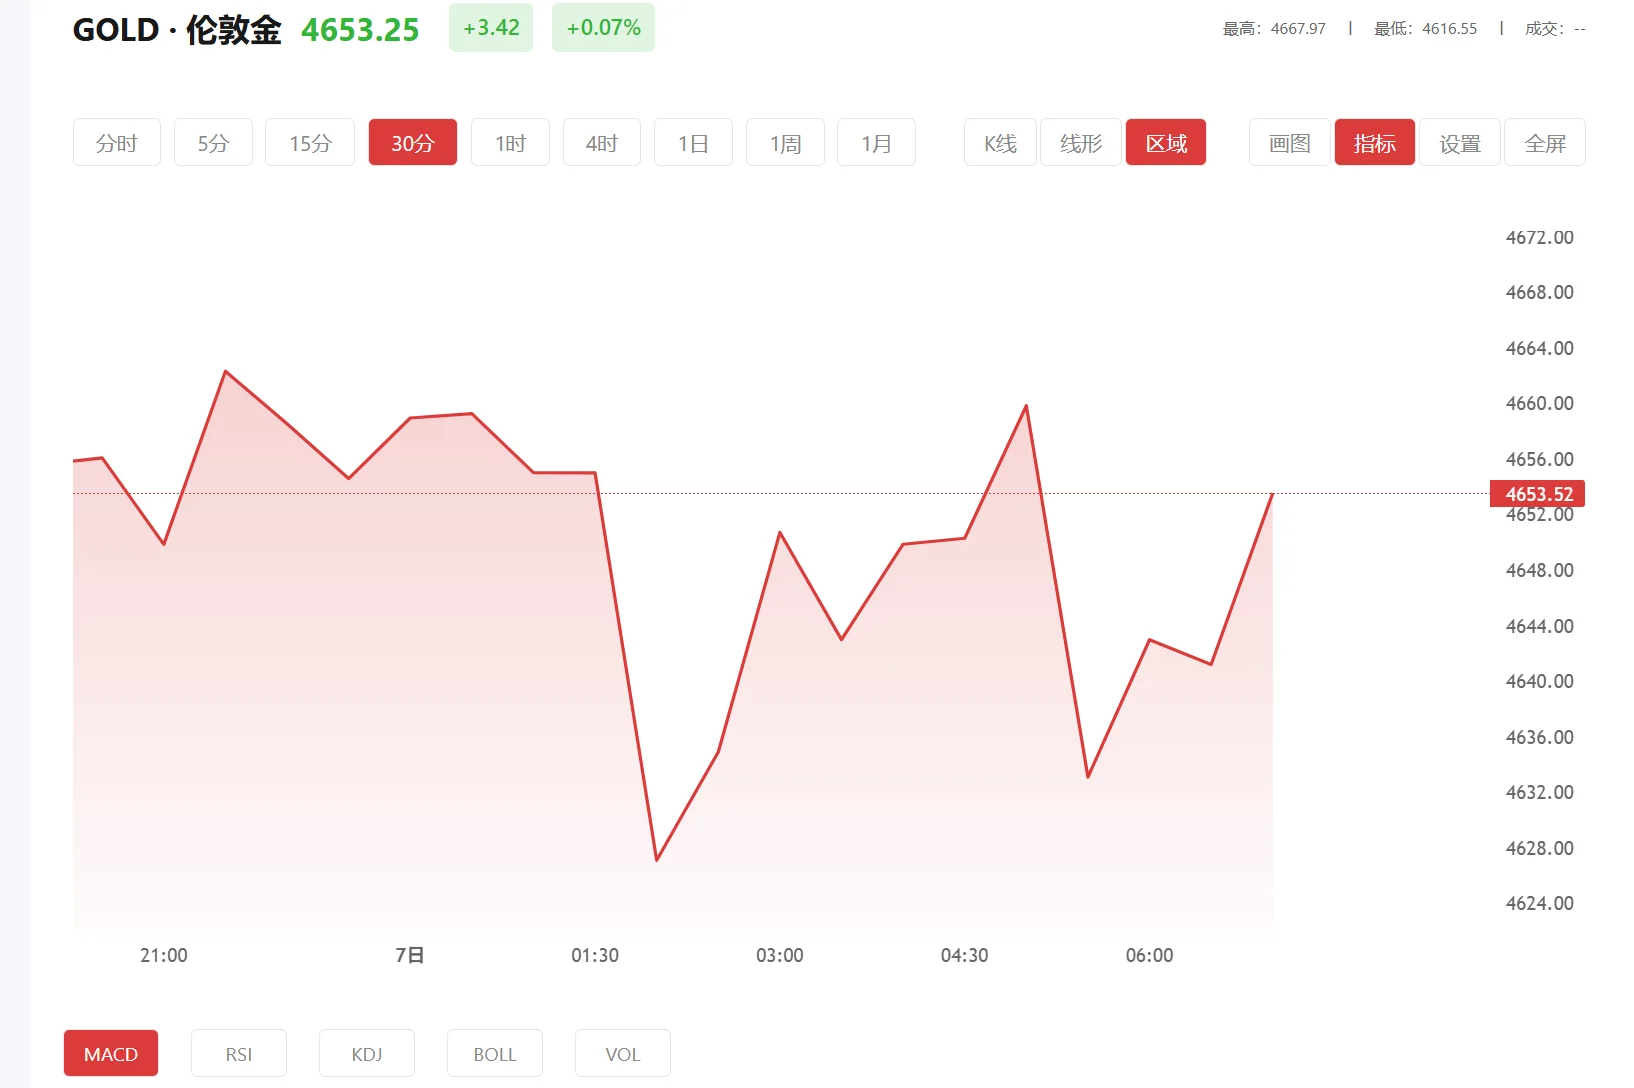Open the 指标 indicators panel
The image size is (1634, 1088).
point(1374,142)
